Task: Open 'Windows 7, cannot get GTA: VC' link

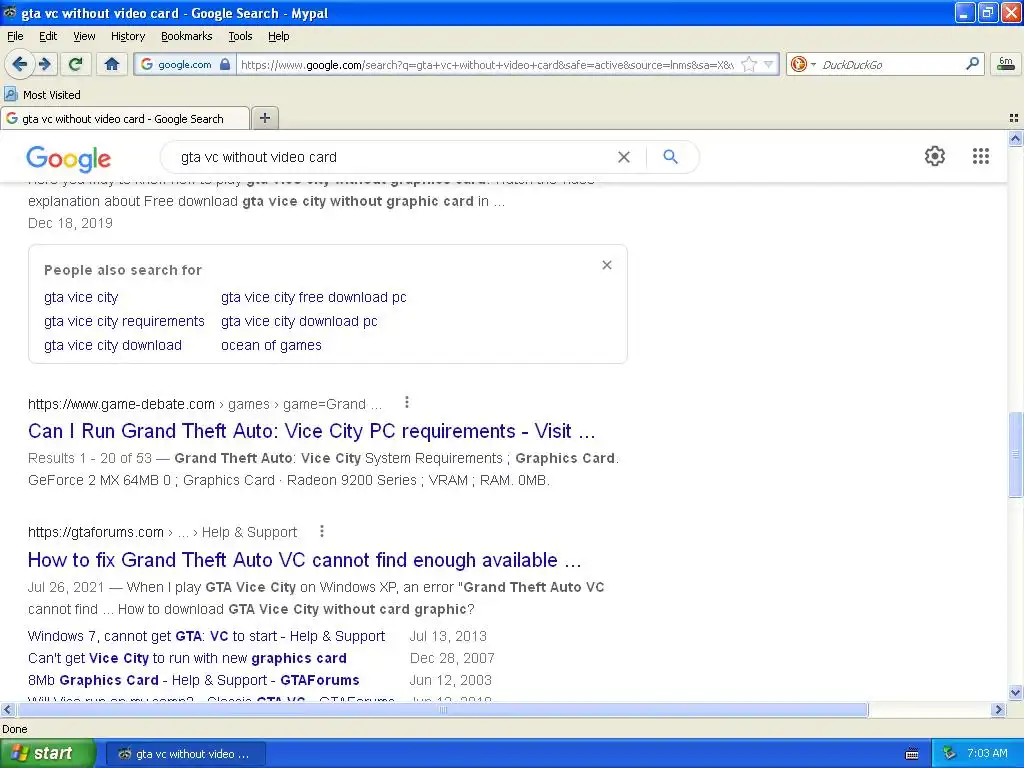Action: click(x=206, y=636)
